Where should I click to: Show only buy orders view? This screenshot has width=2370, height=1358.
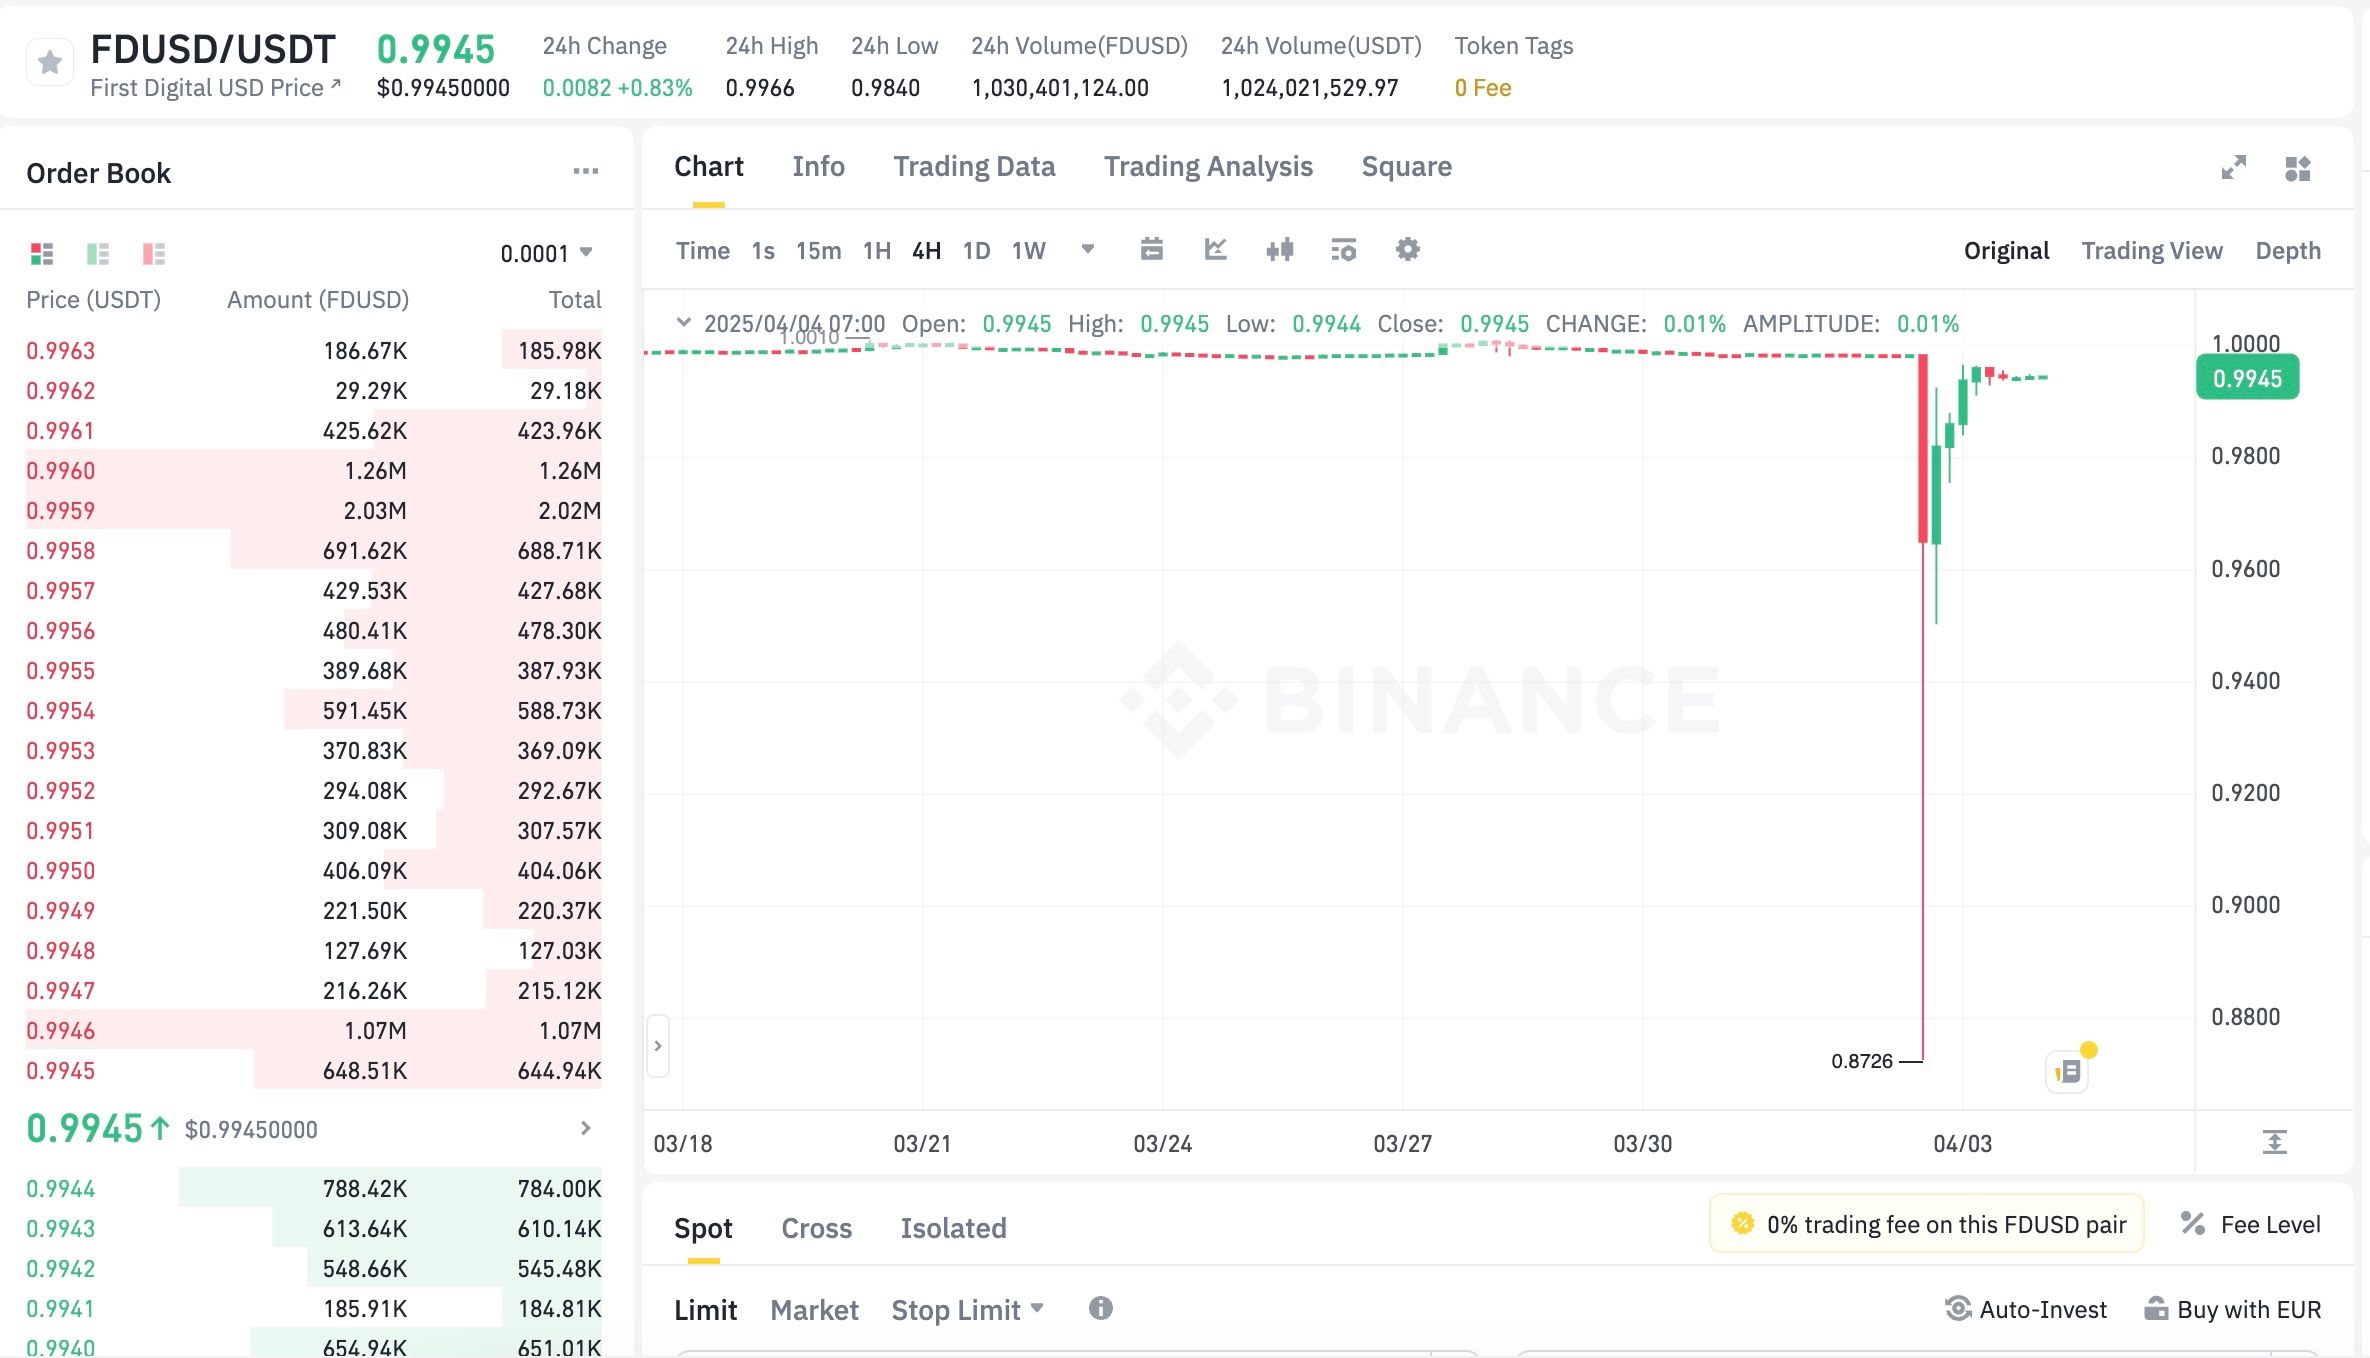point(98,253)
